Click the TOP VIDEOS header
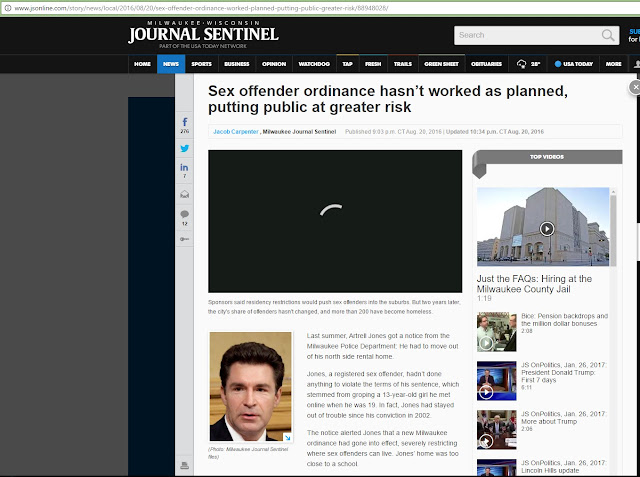Image resolution: width=640 pixels, height=477 pixels. pyautogui.click(x=547, y=157)
